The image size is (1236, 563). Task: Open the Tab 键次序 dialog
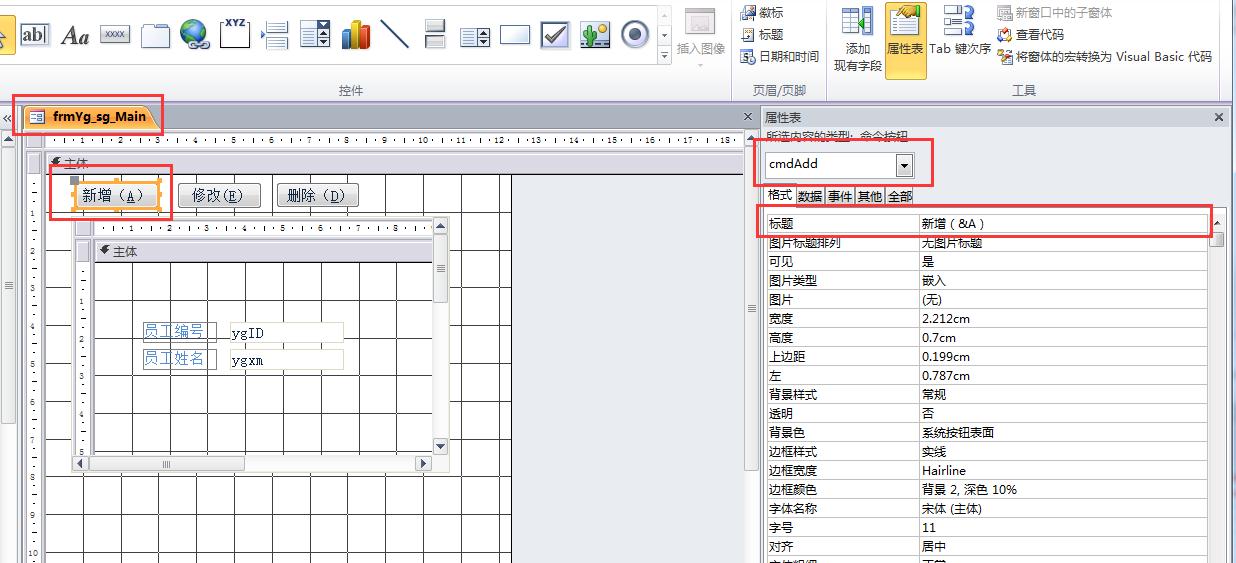tap(960, 30)
